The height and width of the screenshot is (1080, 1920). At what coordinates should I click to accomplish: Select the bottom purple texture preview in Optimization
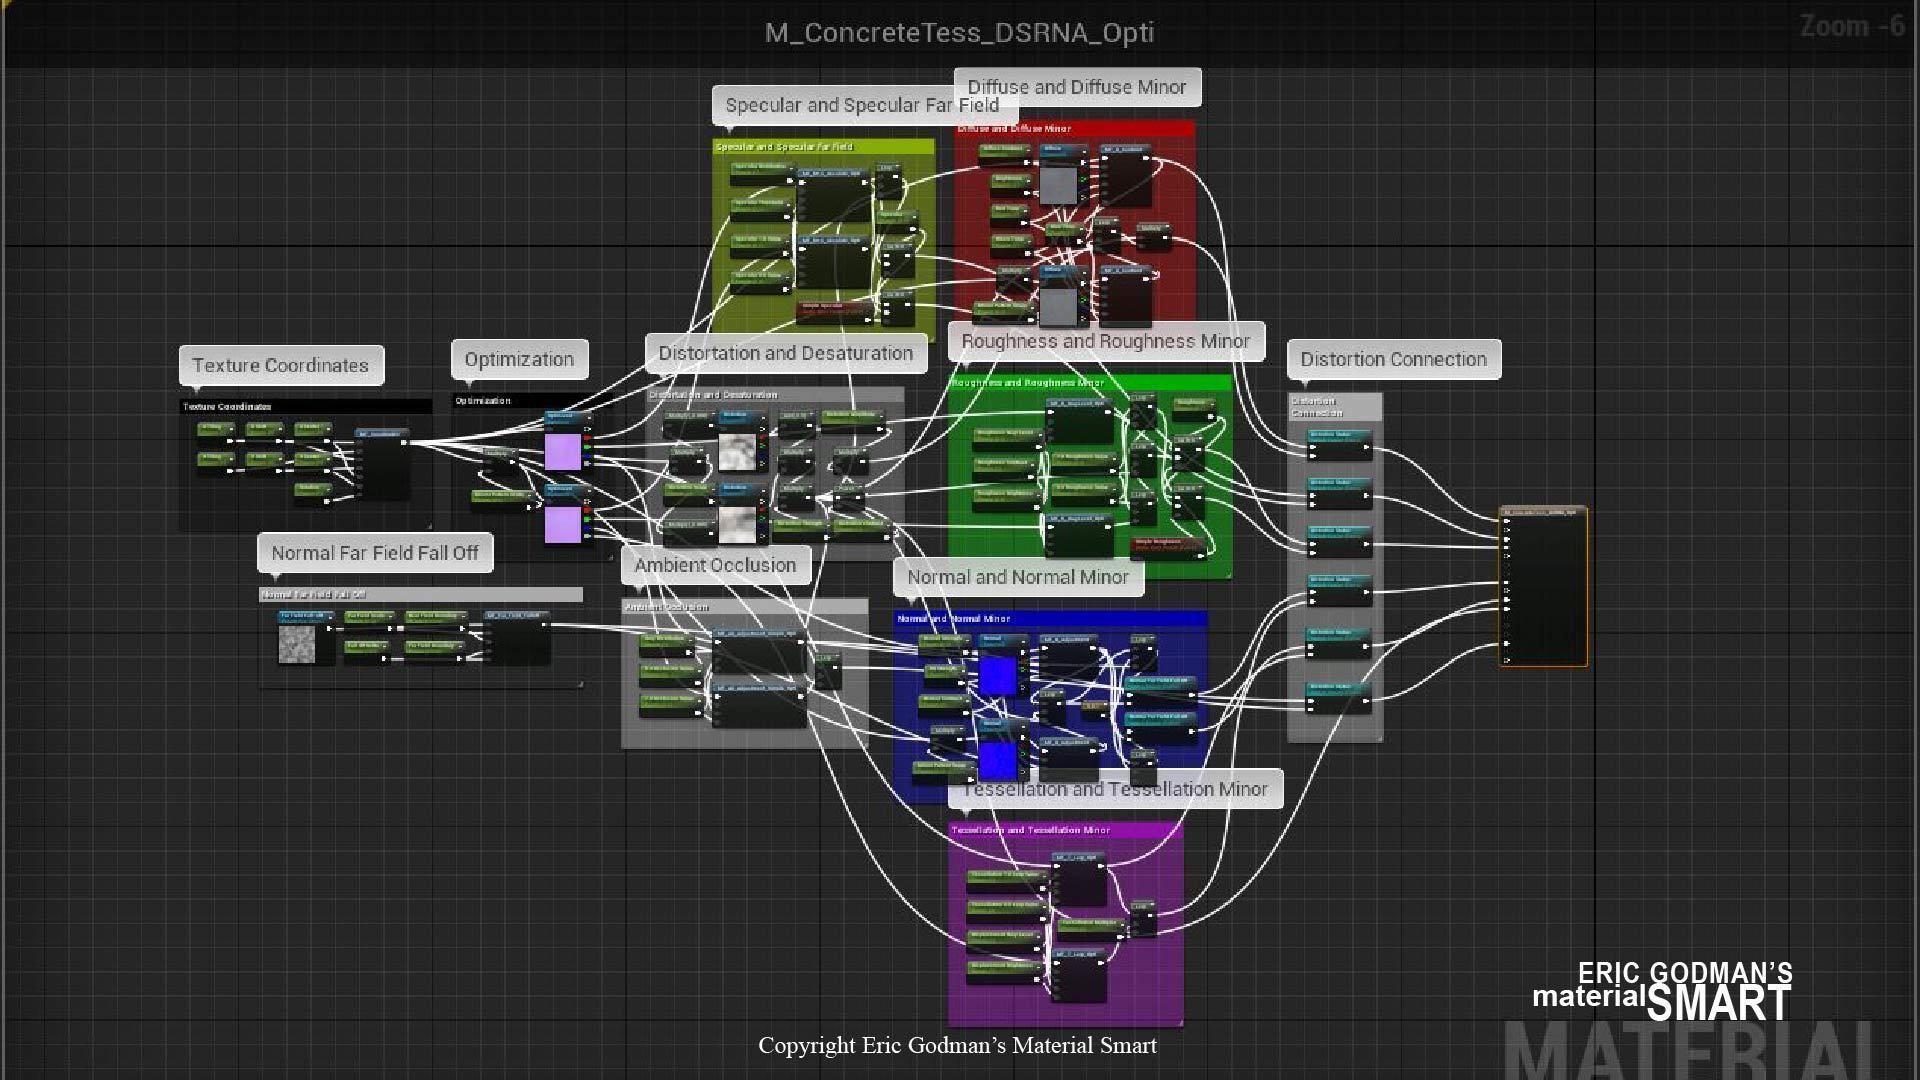point(562,524)
